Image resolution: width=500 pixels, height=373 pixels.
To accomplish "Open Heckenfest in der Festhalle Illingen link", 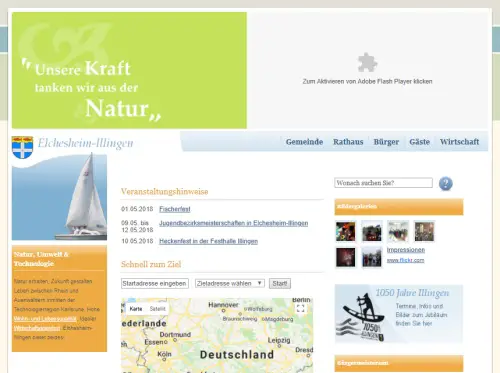I will (x=208, y=241).
